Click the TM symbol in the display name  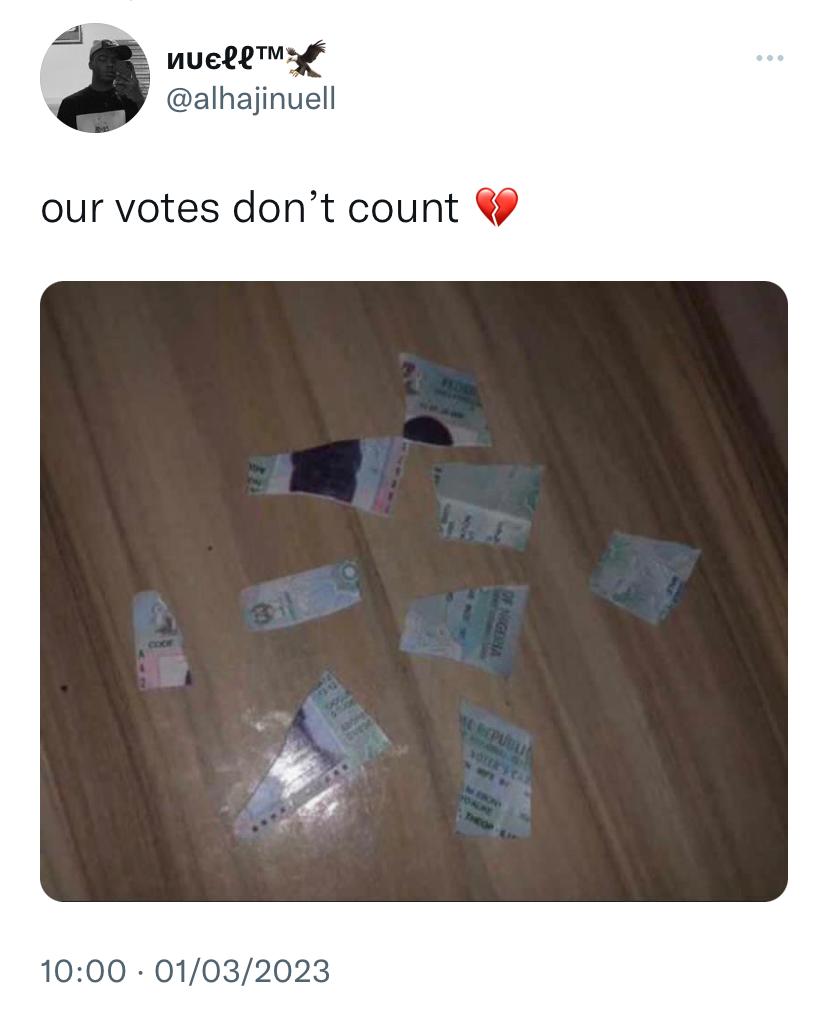269,52
